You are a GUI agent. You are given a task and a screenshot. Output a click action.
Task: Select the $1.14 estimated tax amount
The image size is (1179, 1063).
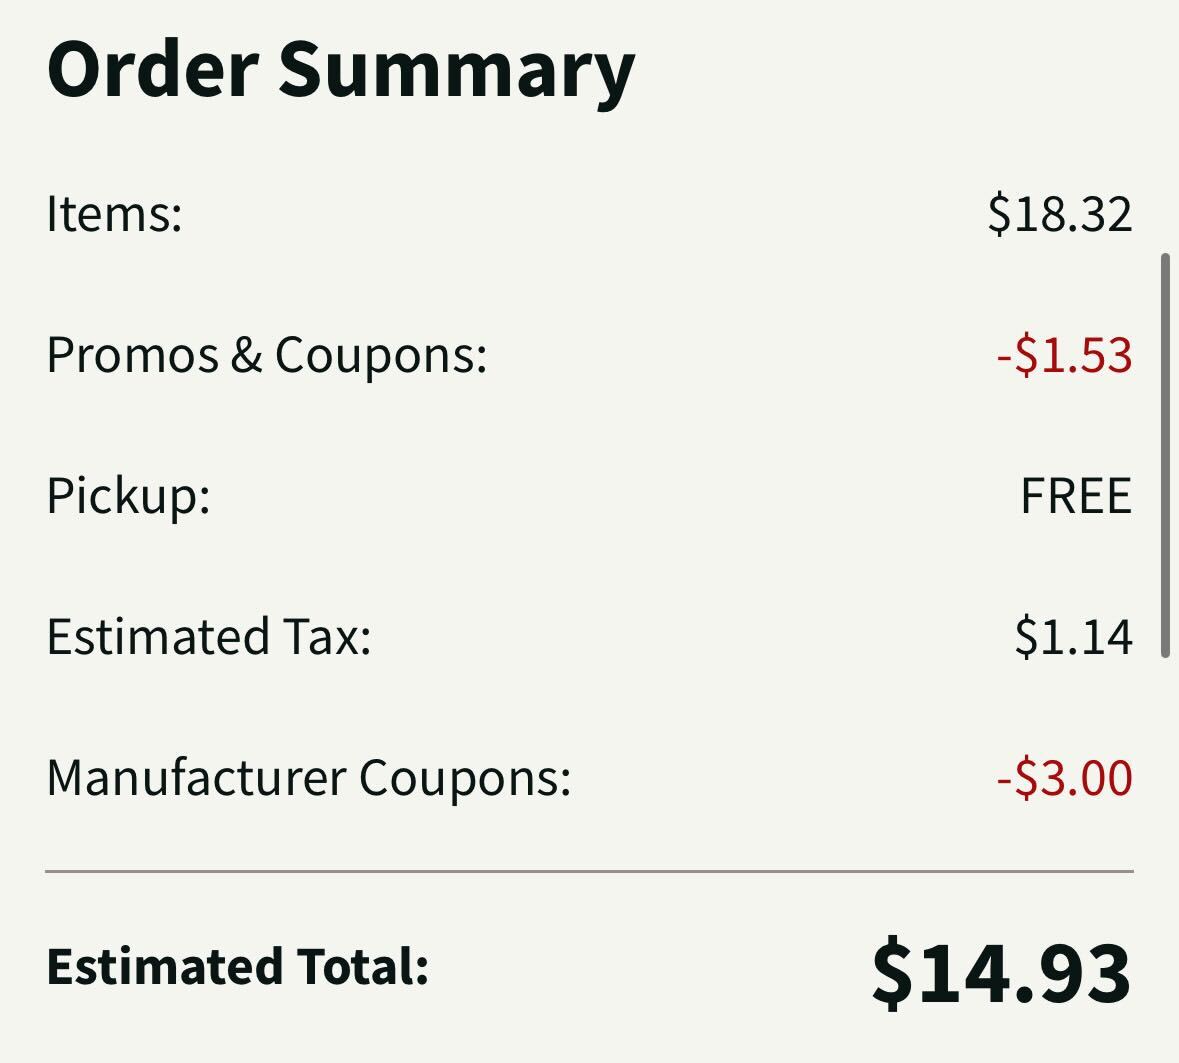coord(1073,637)
